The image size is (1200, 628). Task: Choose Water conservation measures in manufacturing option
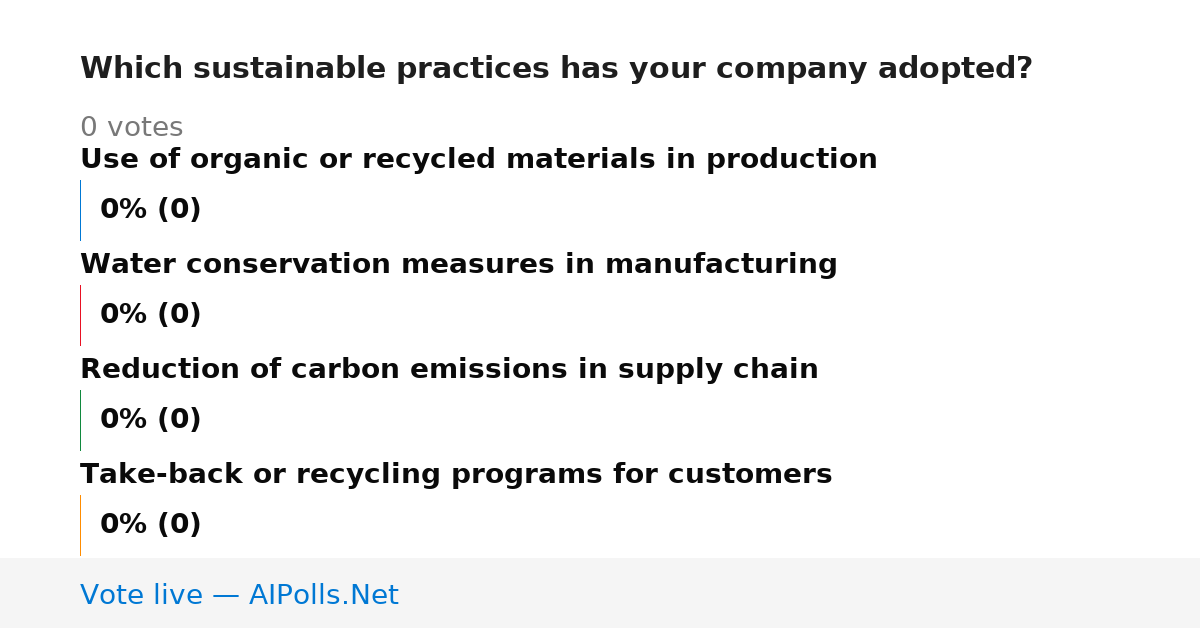coord(458,265)
